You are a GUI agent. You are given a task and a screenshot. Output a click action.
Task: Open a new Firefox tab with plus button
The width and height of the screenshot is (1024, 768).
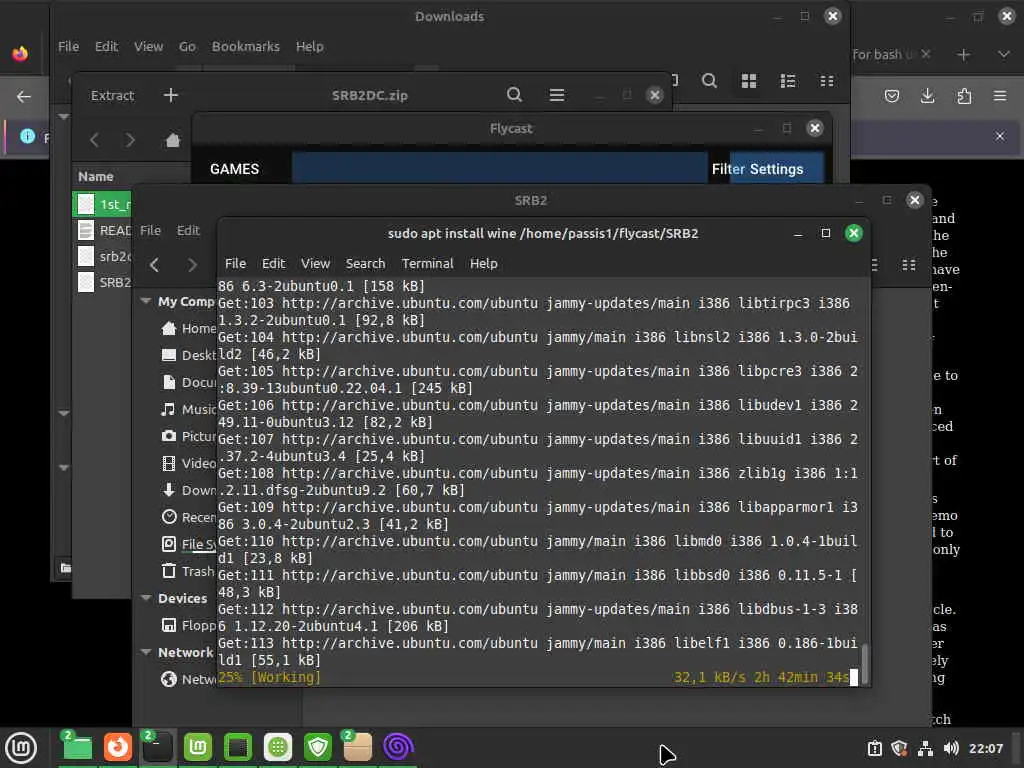coord(963,55)
